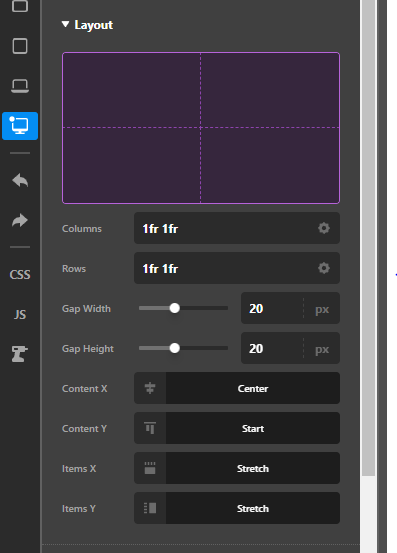
Task: Click the undo arrow icon
Action: 20,181
